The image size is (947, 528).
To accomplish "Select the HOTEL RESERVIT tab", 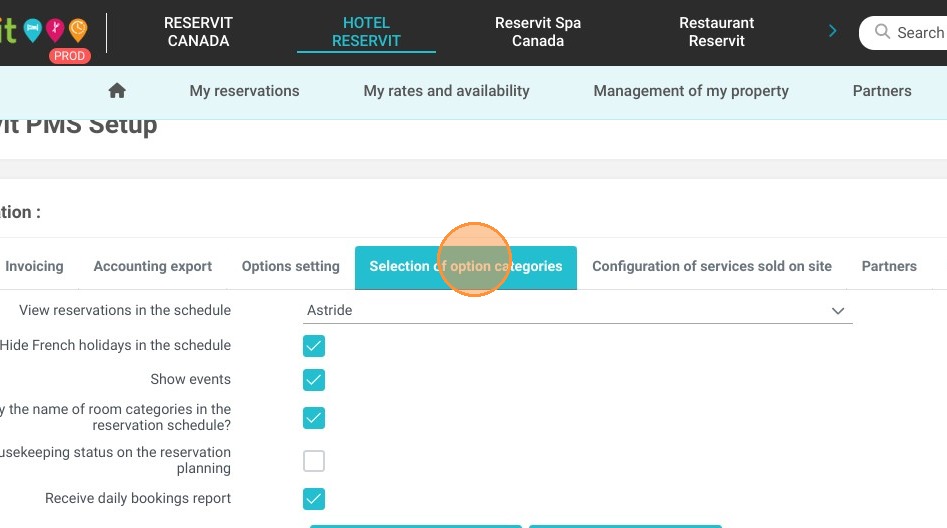I will (366, 32).
